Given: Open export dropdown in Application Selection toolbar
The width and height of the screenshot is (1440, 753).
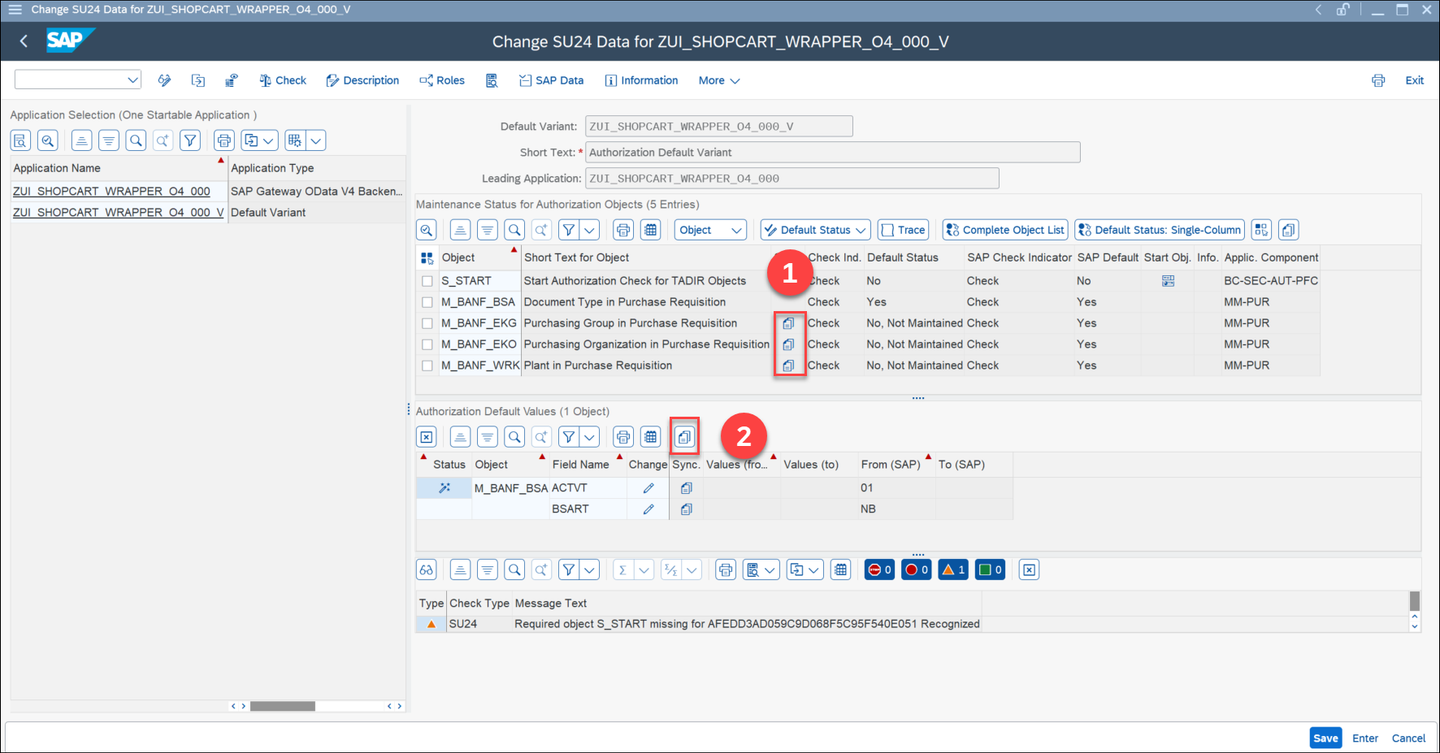Looking at the screenshot, I should (259, 141).
